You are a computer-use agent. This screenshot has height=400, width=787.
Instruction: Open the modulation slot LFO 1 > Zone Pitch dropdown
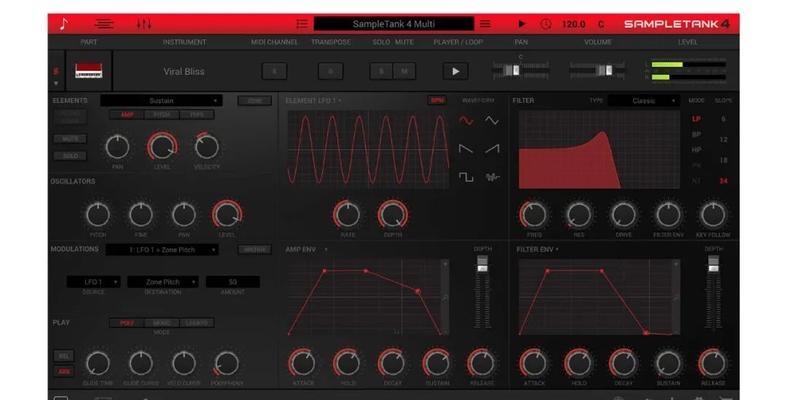(x=162, y=249)
